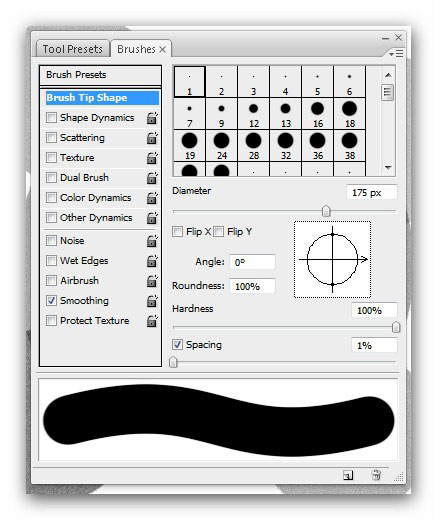The width and height of the screenshot is (437, 520).
Task: Toggle lock icon for Color Dynamics
Action: (152, 198)
